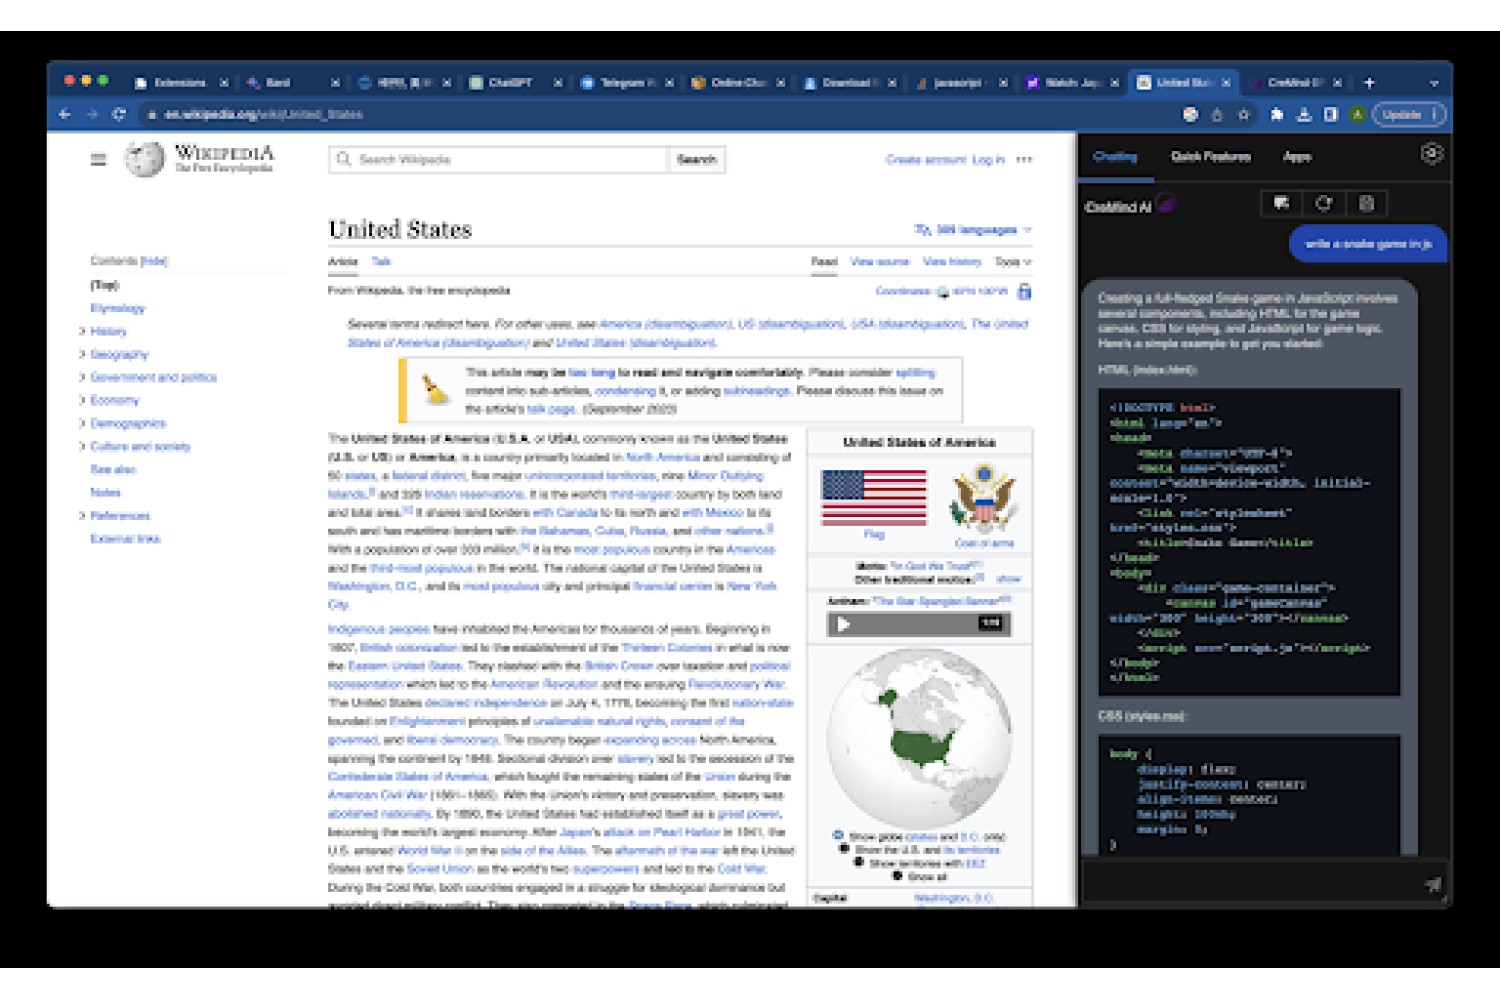1500x1000 pixels.
Task: Open the share icon in the address bar
Action: pos(1217,115)
